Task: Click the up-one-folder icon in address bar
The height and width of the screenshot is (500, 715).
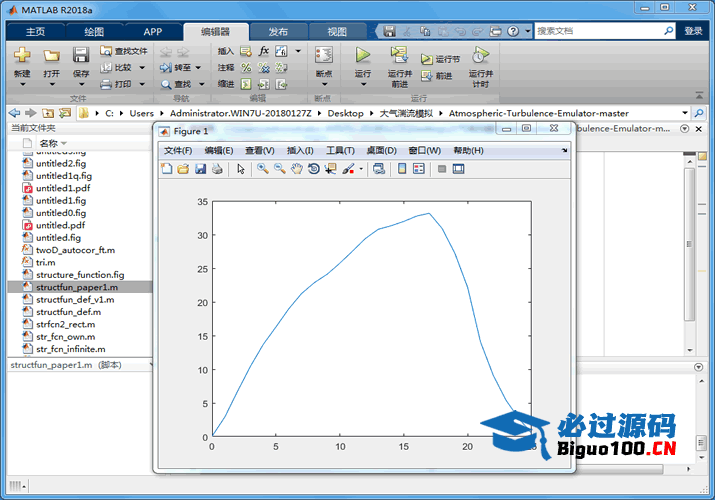Action: (48, 113)
